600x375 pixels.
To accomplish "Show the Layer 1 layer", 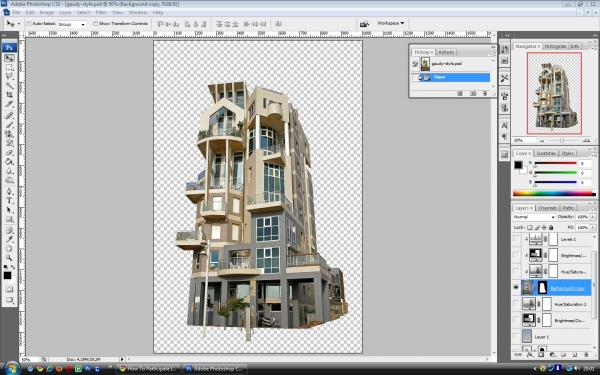I will pyautogui.click(x=516, y=336).
